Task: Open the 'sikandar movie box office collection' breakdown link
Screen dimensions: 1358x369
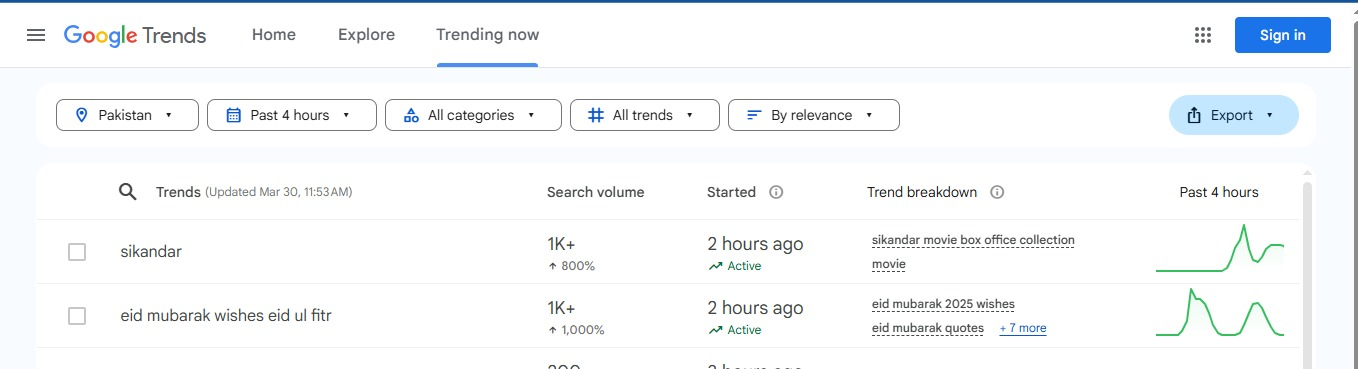Action: click(973, 240)
